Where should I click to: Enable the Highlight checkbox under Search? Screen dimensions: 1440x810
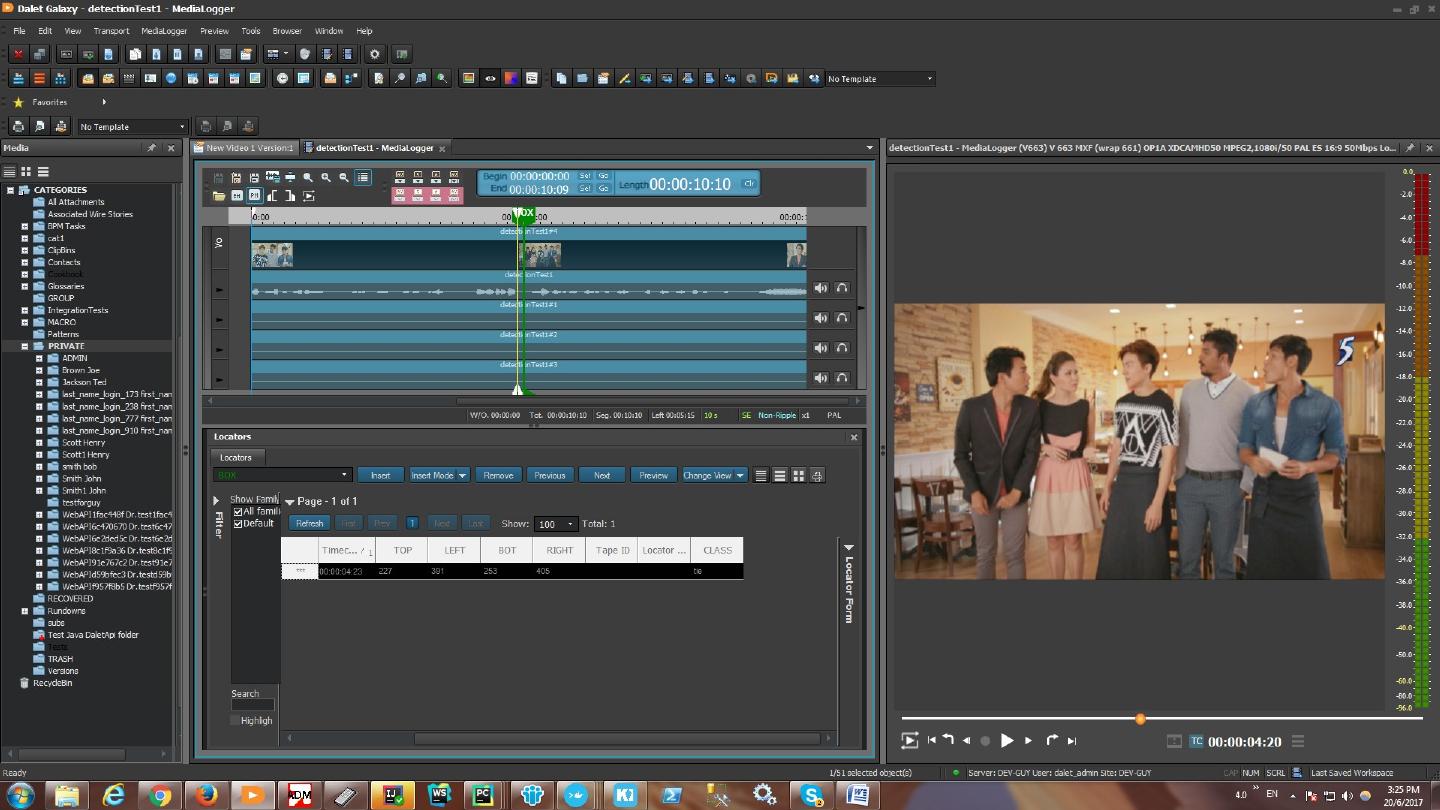(236, 721)
